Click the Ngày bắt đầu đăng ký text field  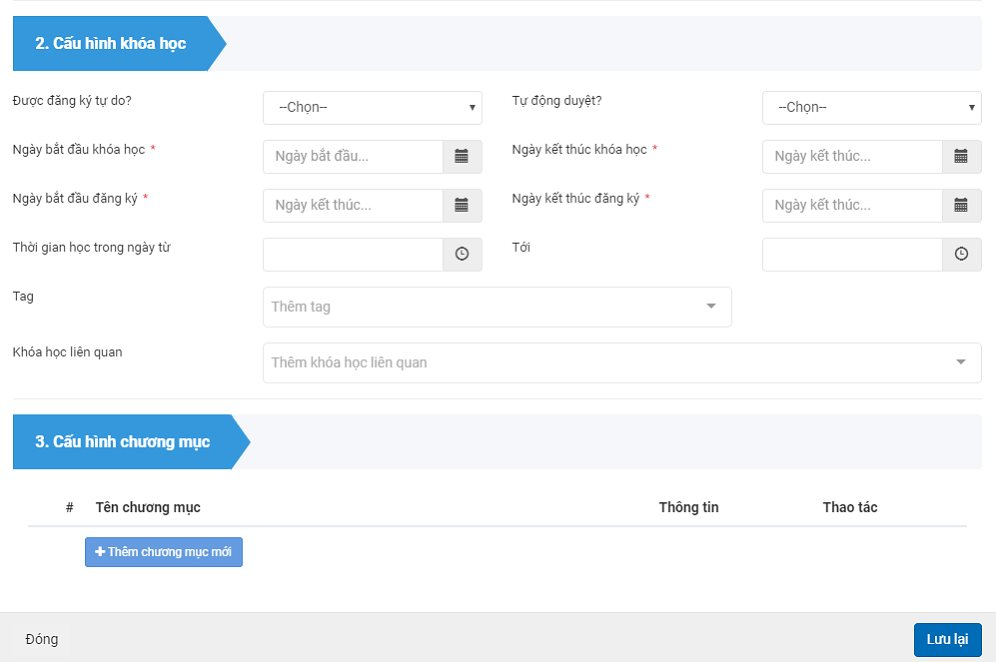[x=353, y=205]
